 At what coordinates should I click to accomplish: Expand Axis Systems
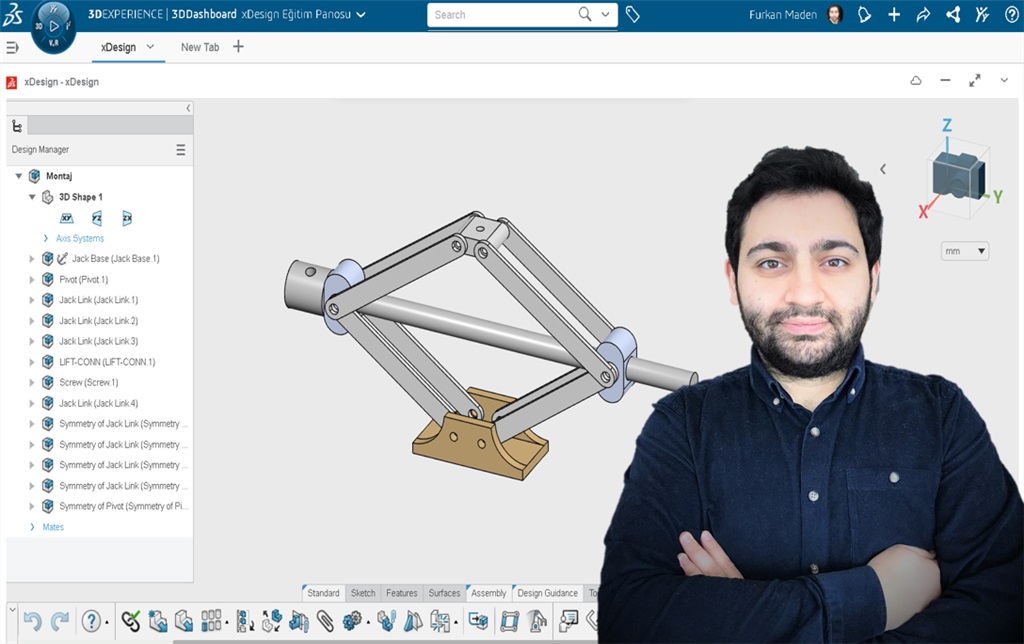point(45,238)
